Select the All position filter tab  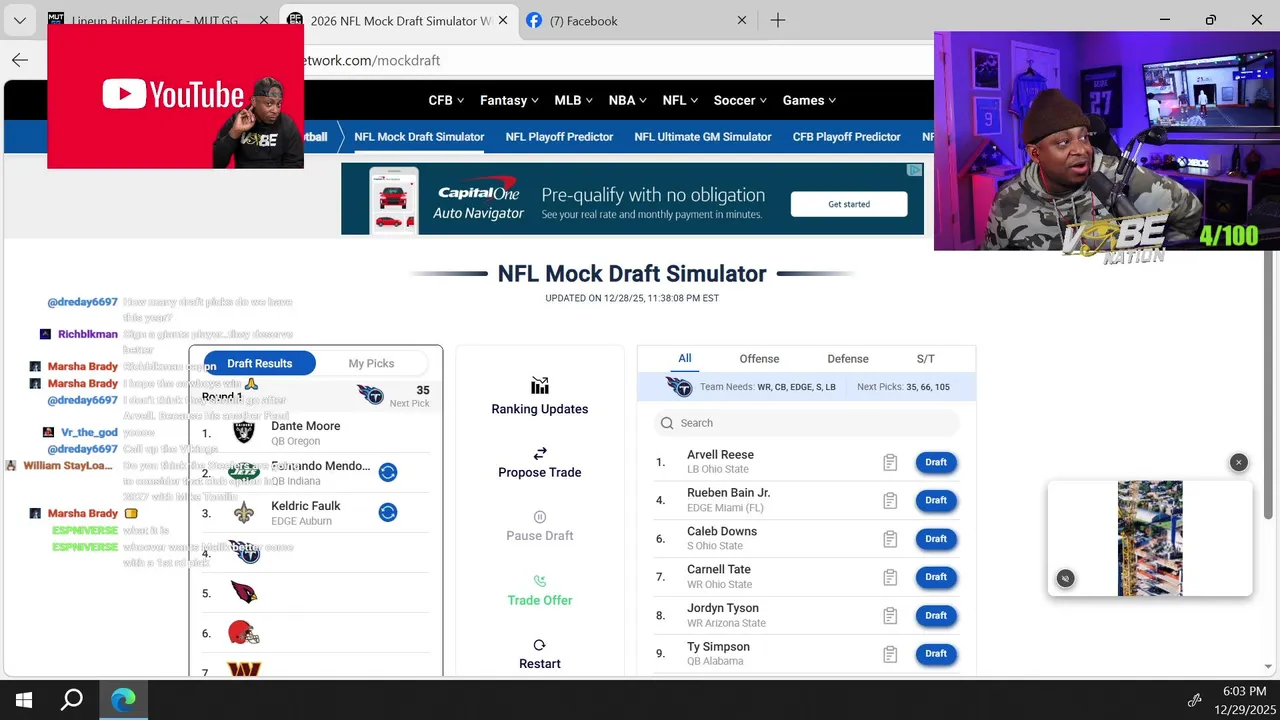[685, 358]
